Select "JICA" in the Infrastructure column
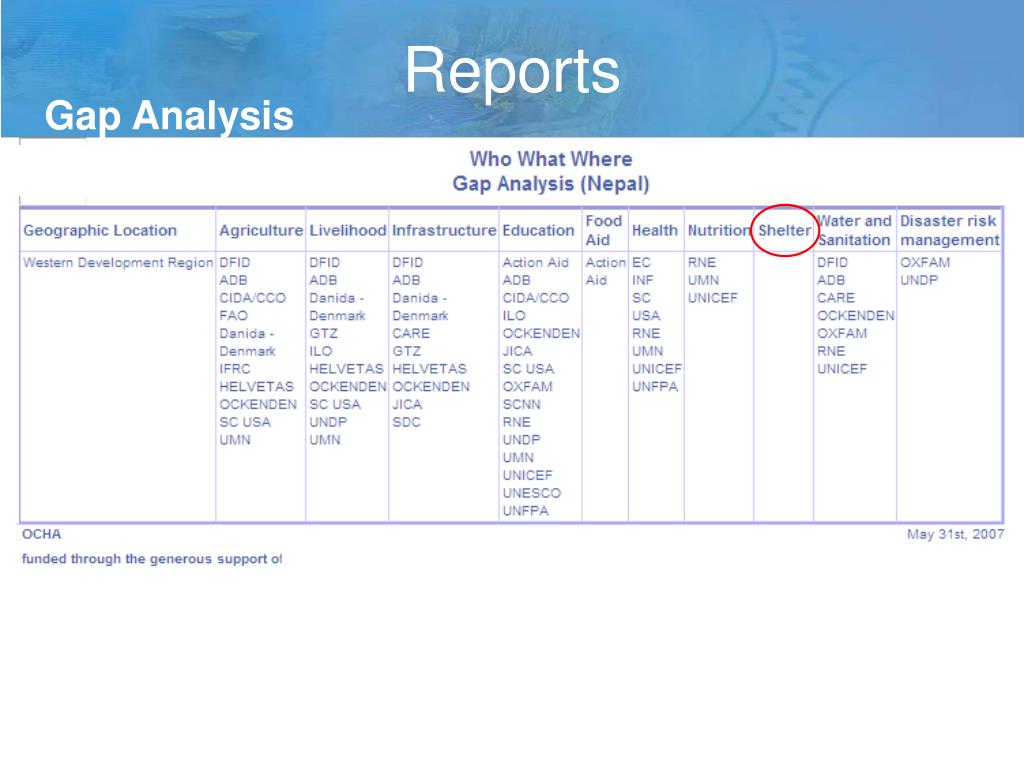This screenshot has width=1024, height=768. [407, 404]
